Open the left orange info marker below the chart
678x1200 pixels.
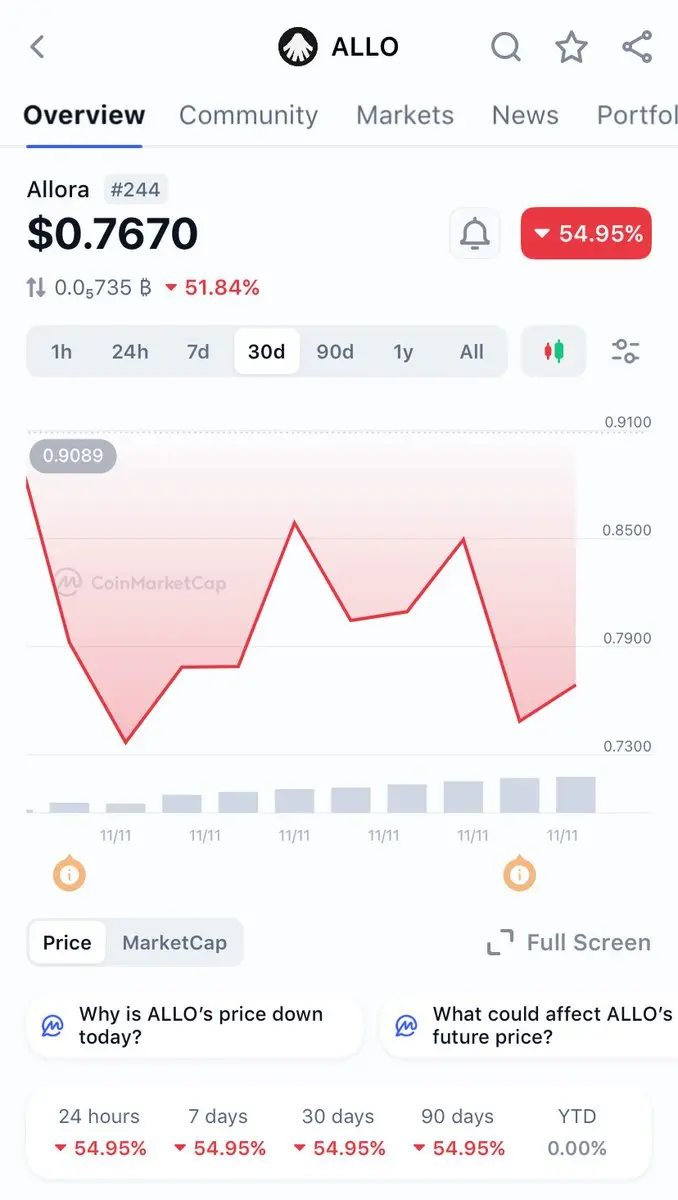point(69,874)
